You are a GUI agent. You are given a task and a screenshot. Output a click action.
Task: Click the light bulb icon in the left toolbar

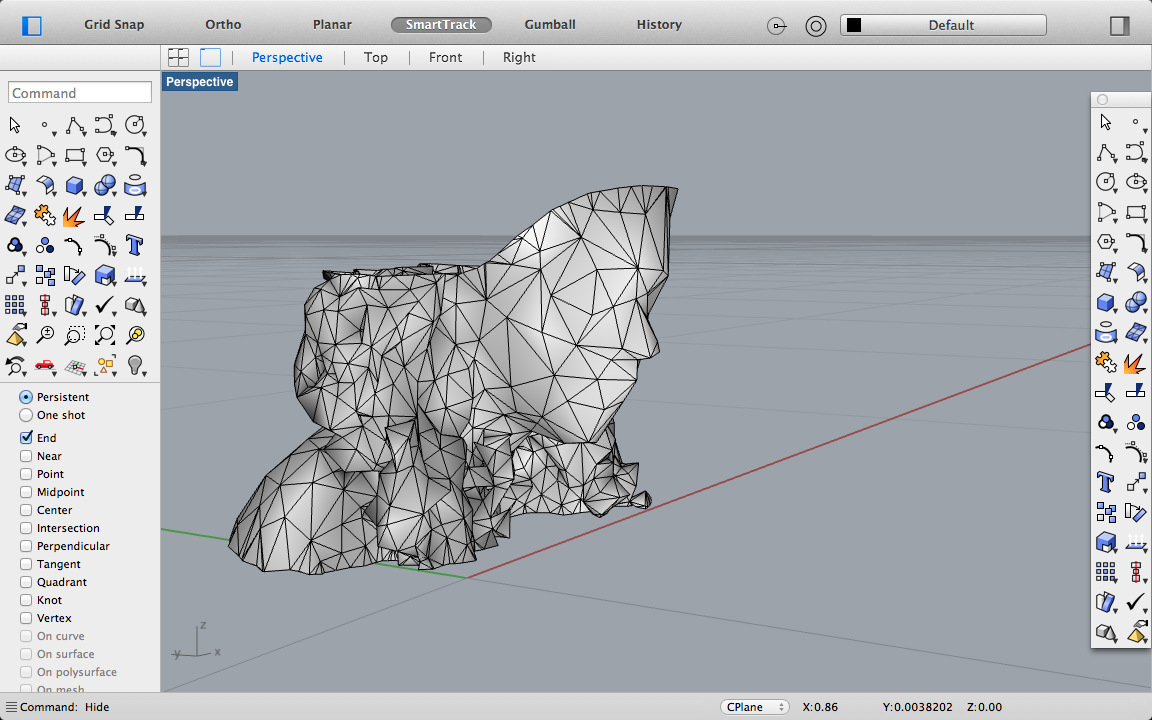pos(134,365)
